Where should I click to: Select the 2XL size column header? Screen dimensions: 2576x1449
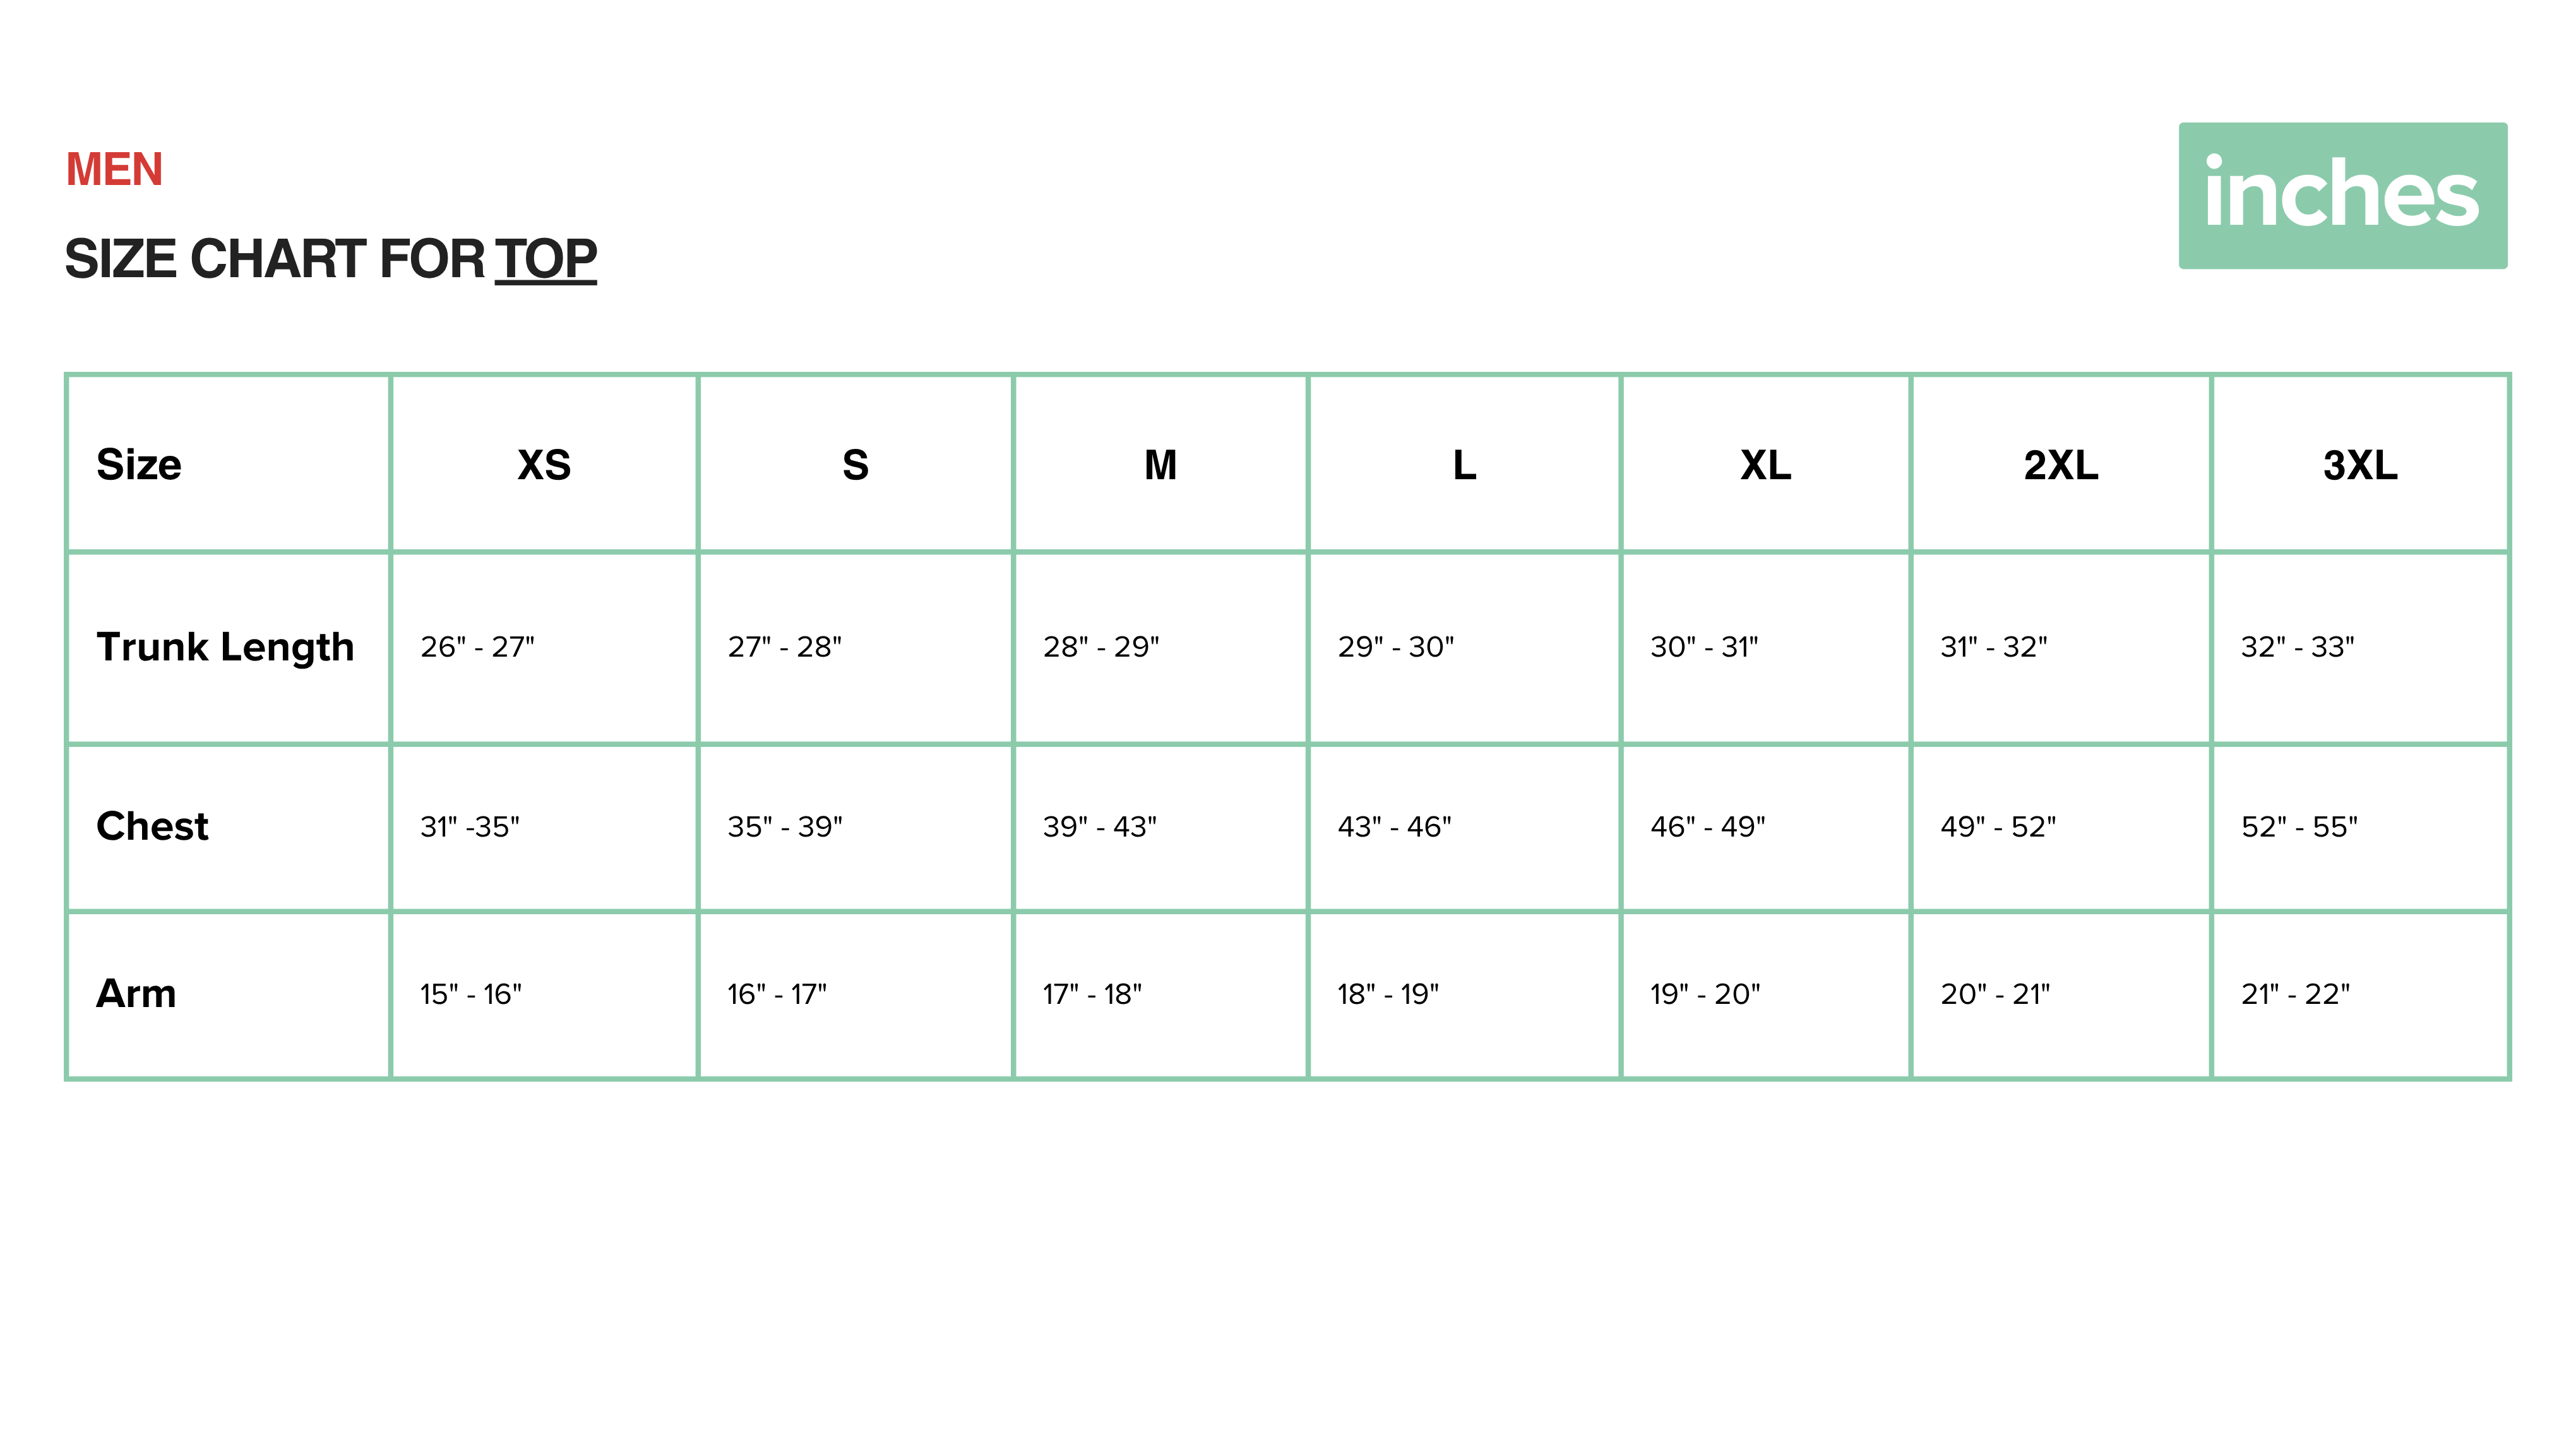(2060, 465)
